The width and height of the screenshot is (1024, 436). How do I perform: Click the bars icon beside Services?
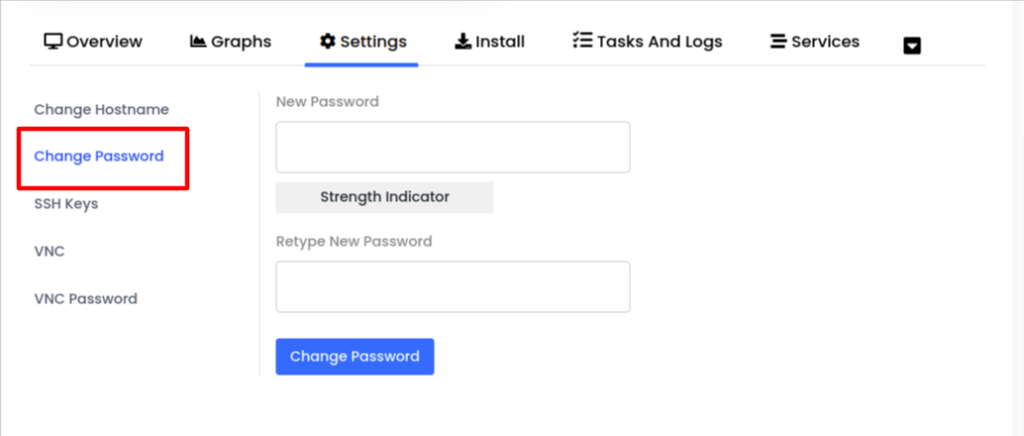tap(778, 42)
